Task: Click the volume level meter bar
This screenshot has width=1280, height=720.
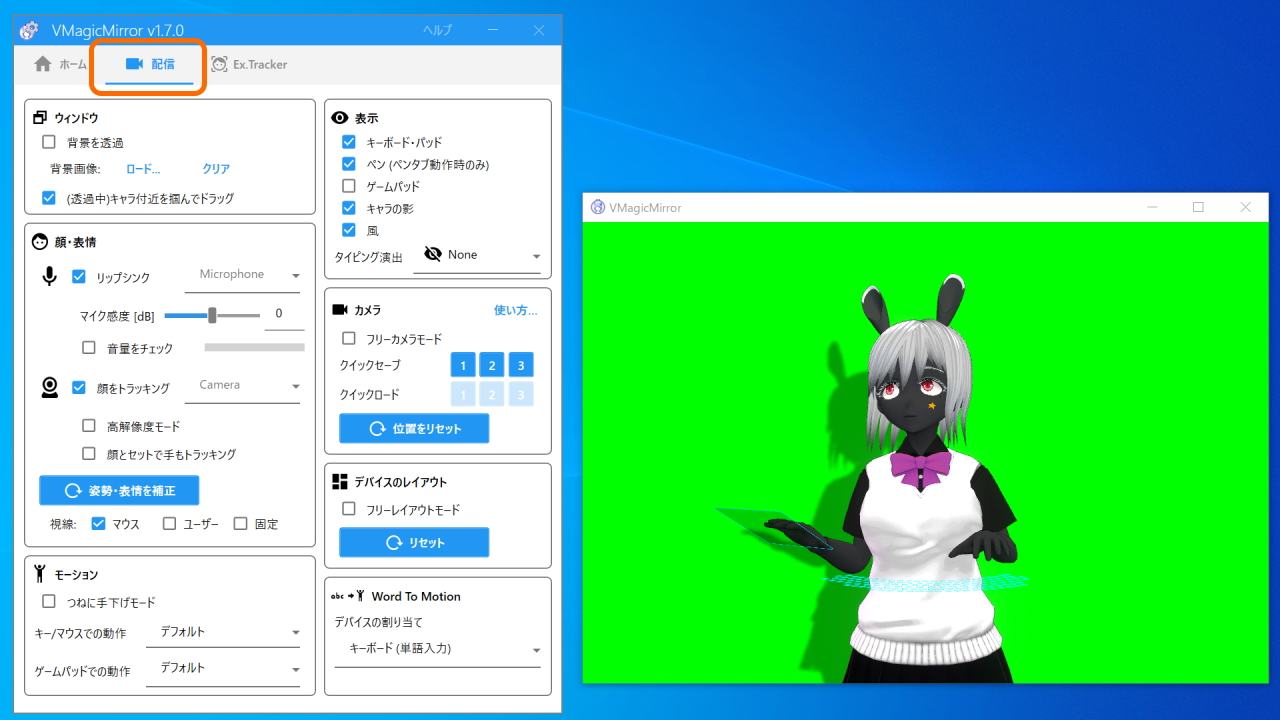Action: (254, 347)
